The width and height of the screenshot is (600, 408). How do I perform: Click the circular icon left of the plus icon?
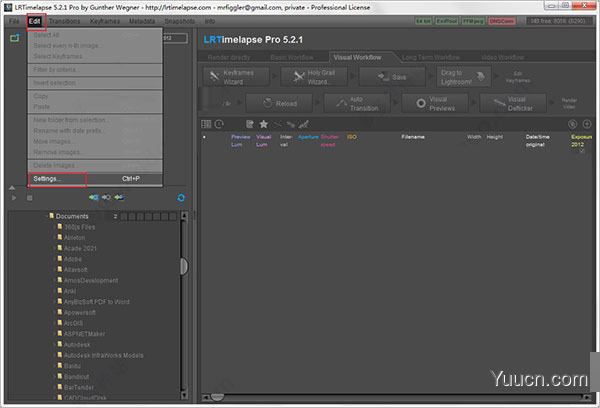572,124
